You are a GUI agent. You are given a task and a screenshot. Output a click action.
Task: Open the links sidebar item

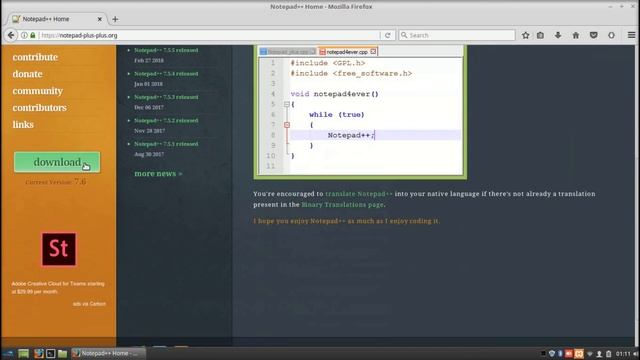coord(23,124)
